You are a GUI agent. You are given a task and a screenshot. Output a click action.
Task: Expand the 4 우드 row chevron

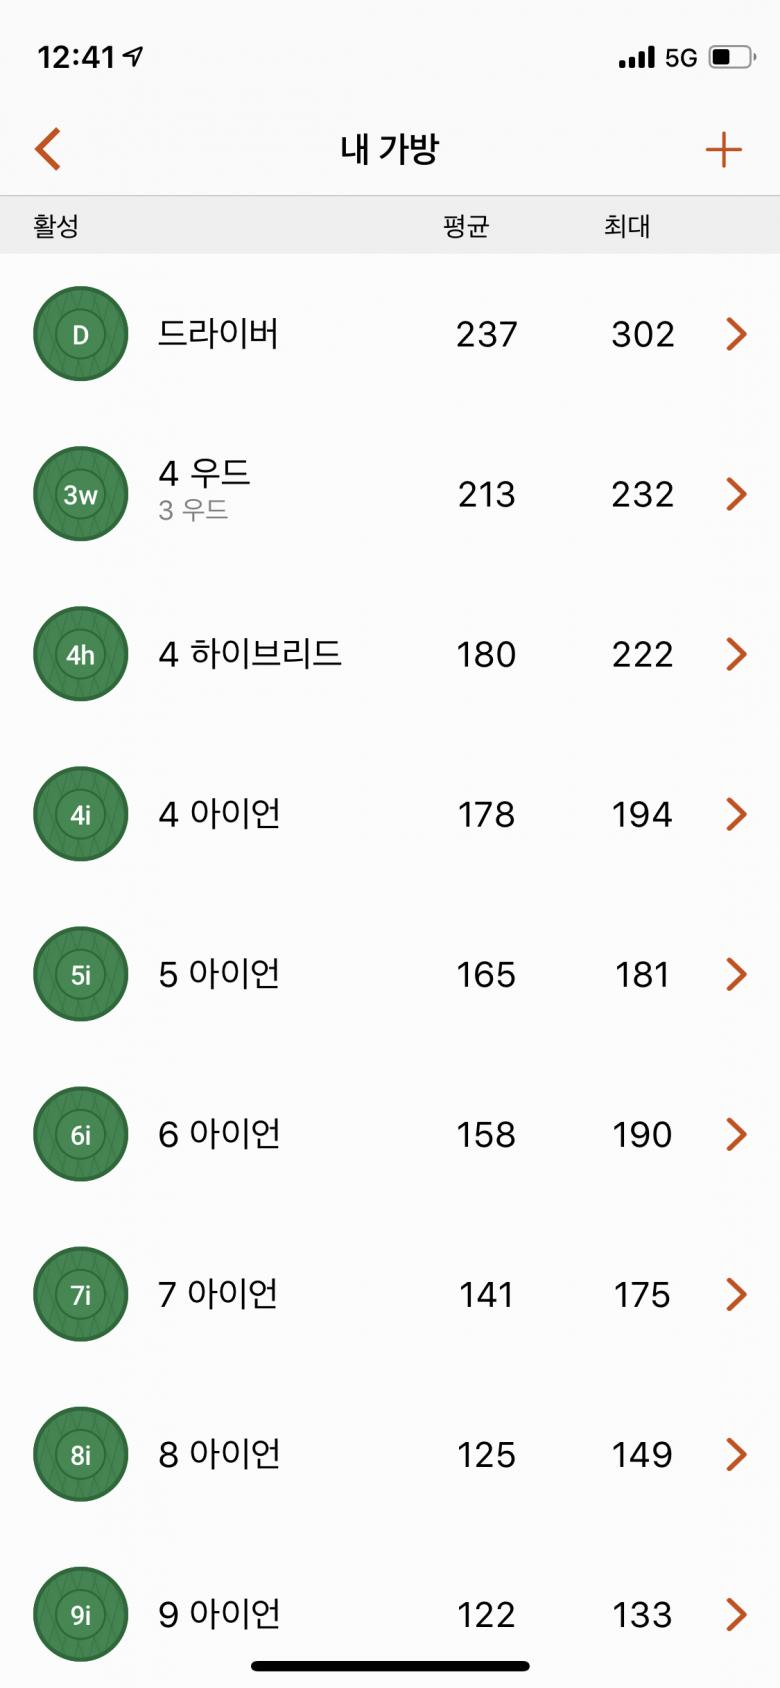point(736,494)
